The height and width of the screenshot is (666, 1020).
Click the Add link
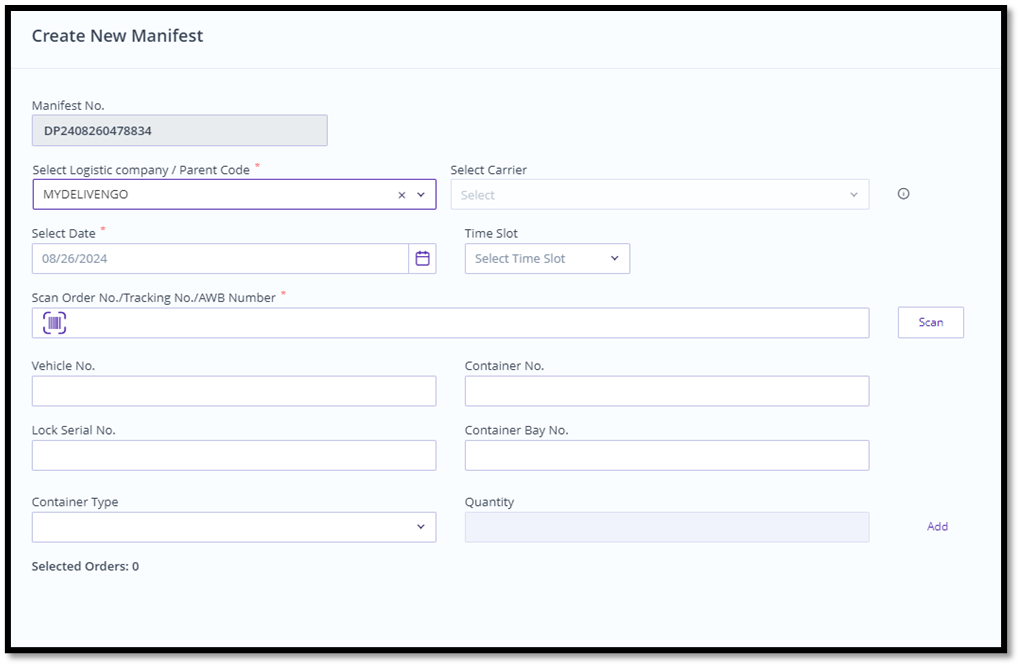937,527
